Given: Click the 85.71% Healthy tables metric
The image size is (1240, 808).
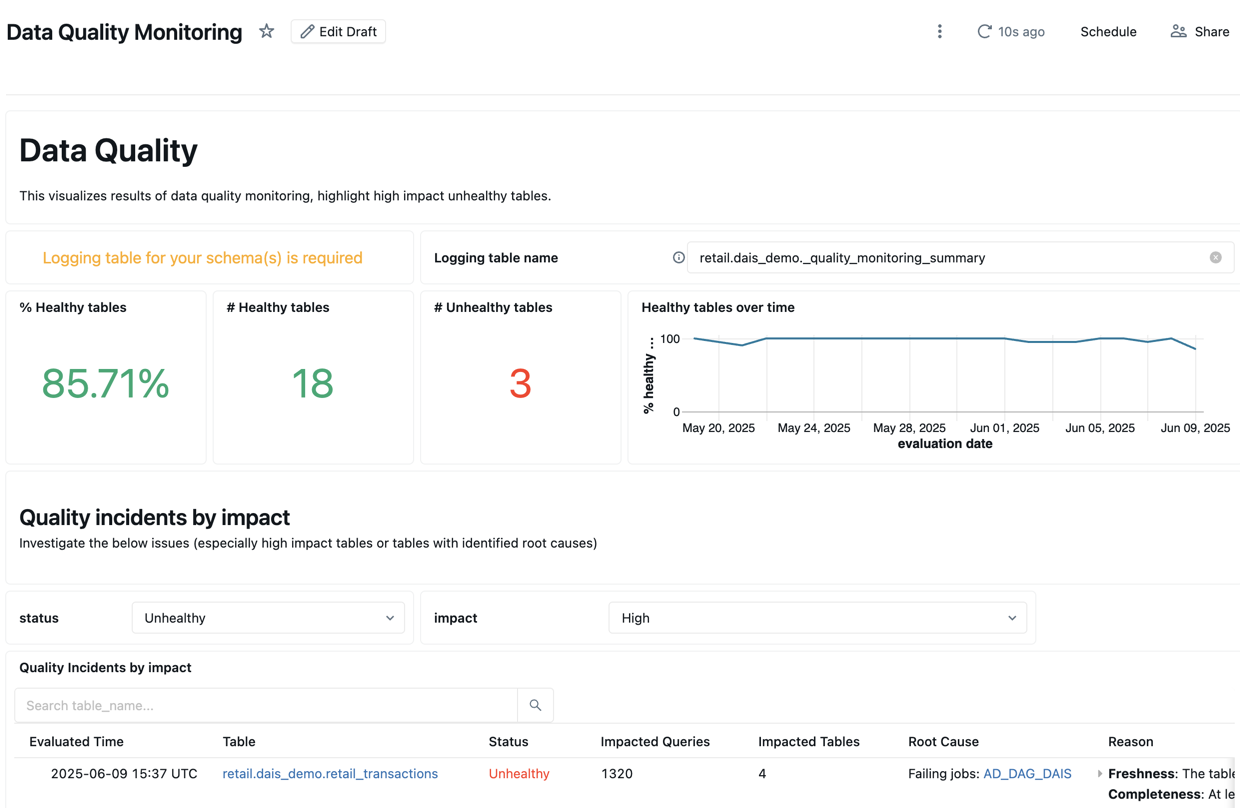Looking at the screenshot, I should point(104,384).
